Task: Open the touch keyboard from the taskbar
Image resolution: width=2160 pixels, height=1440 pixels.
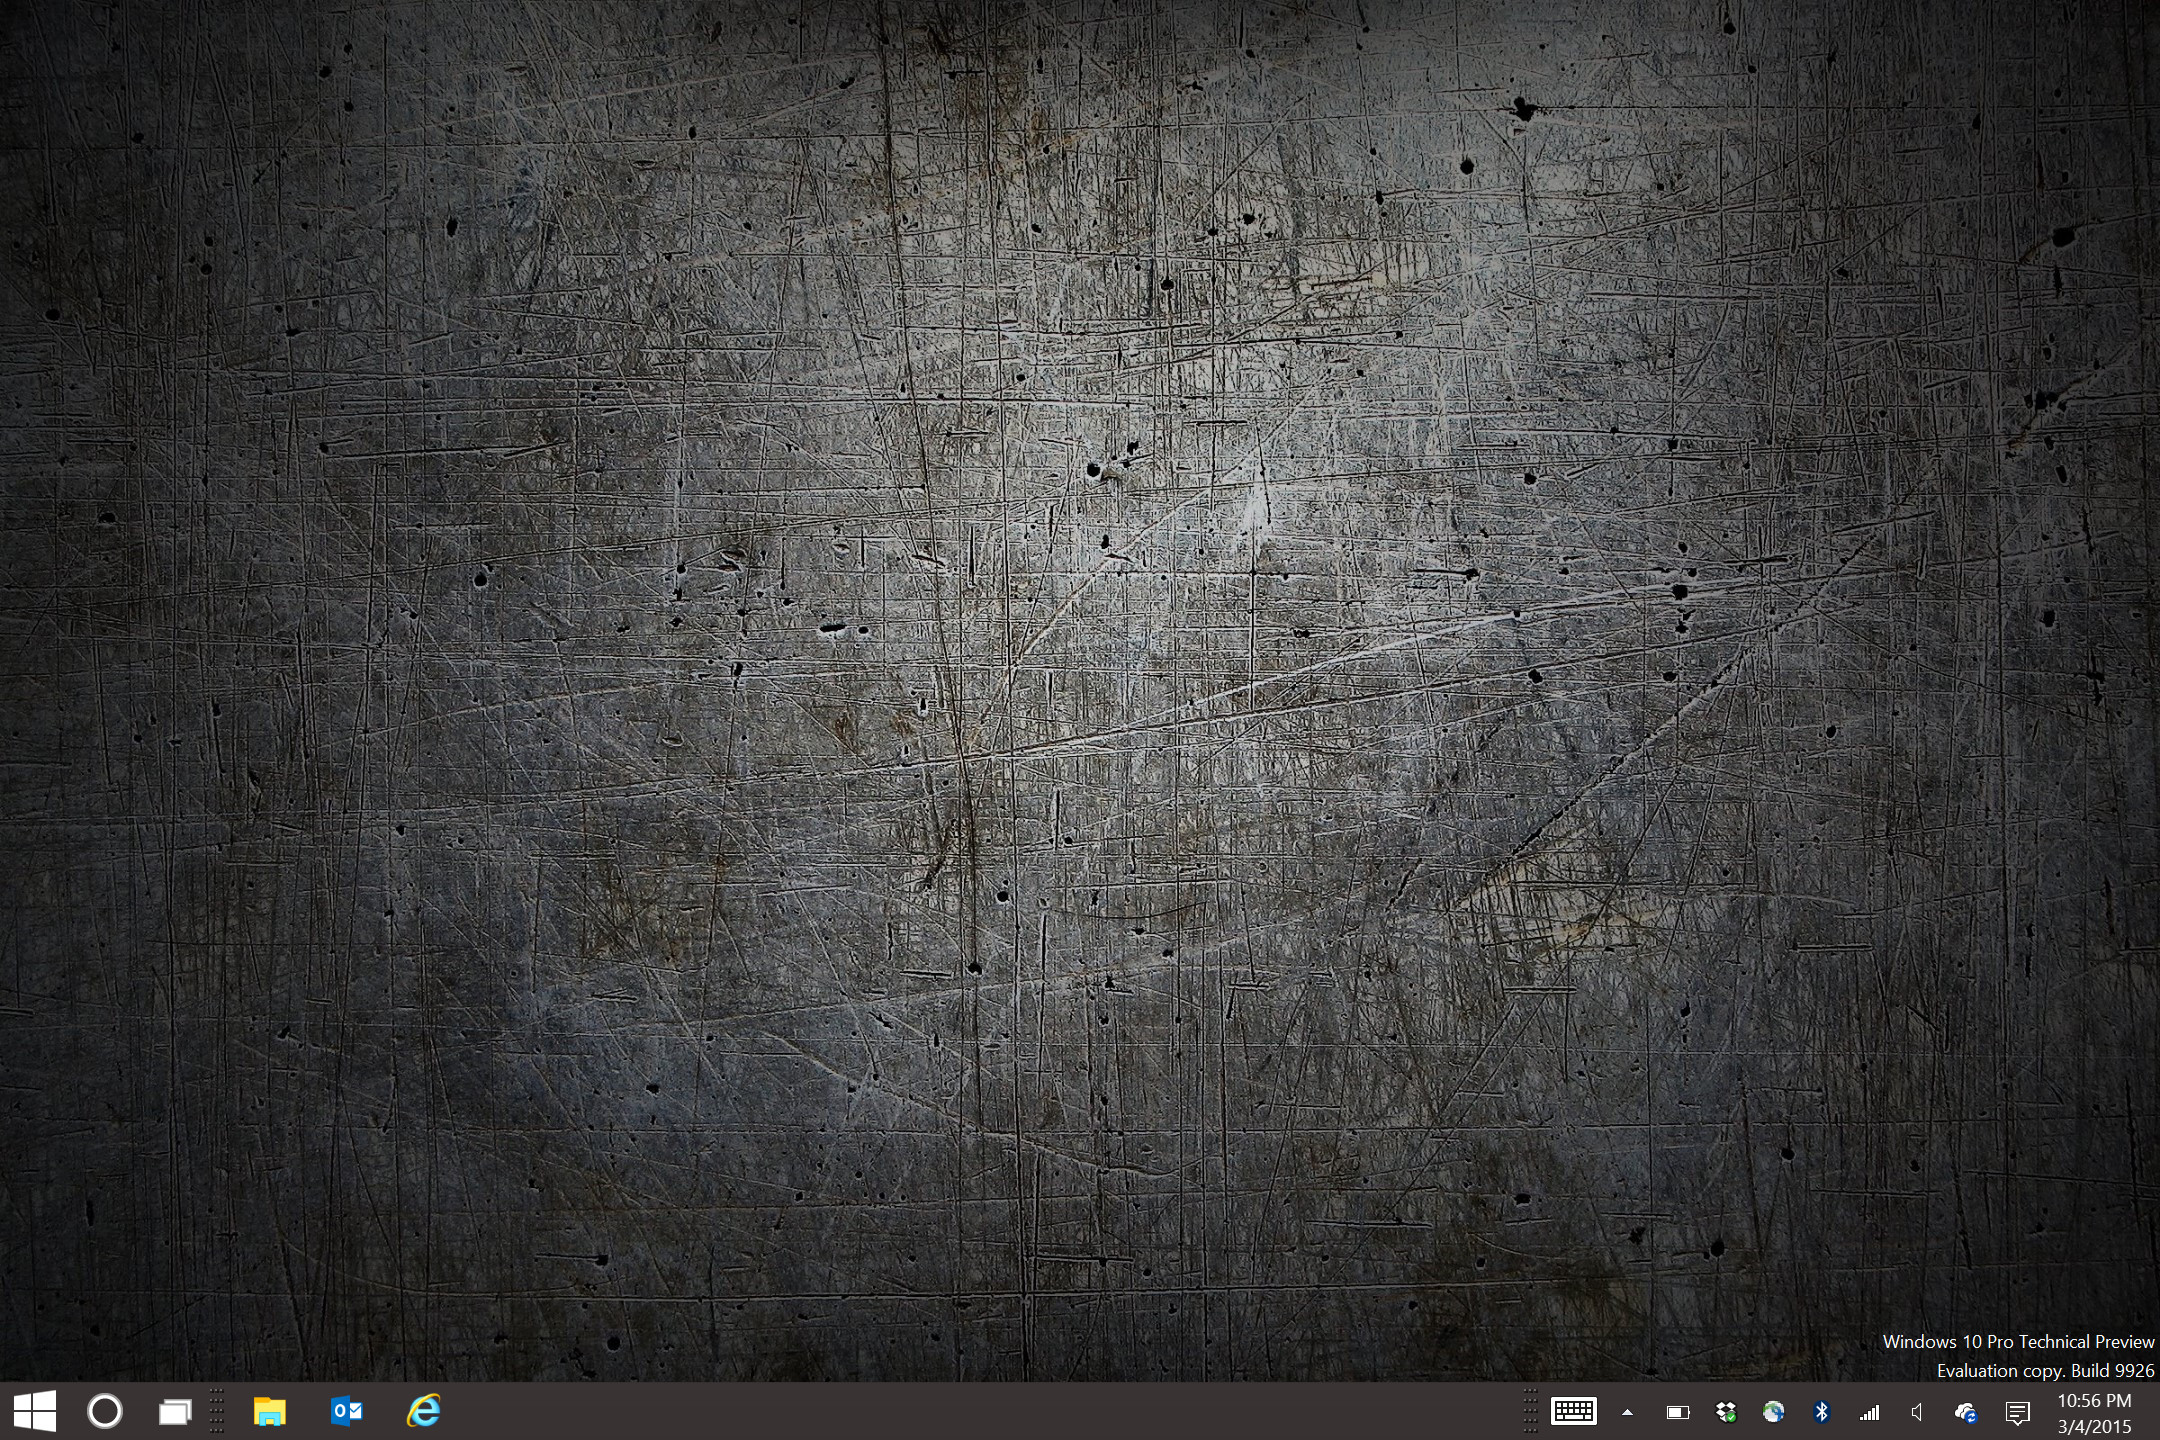Action: 1572,1411
